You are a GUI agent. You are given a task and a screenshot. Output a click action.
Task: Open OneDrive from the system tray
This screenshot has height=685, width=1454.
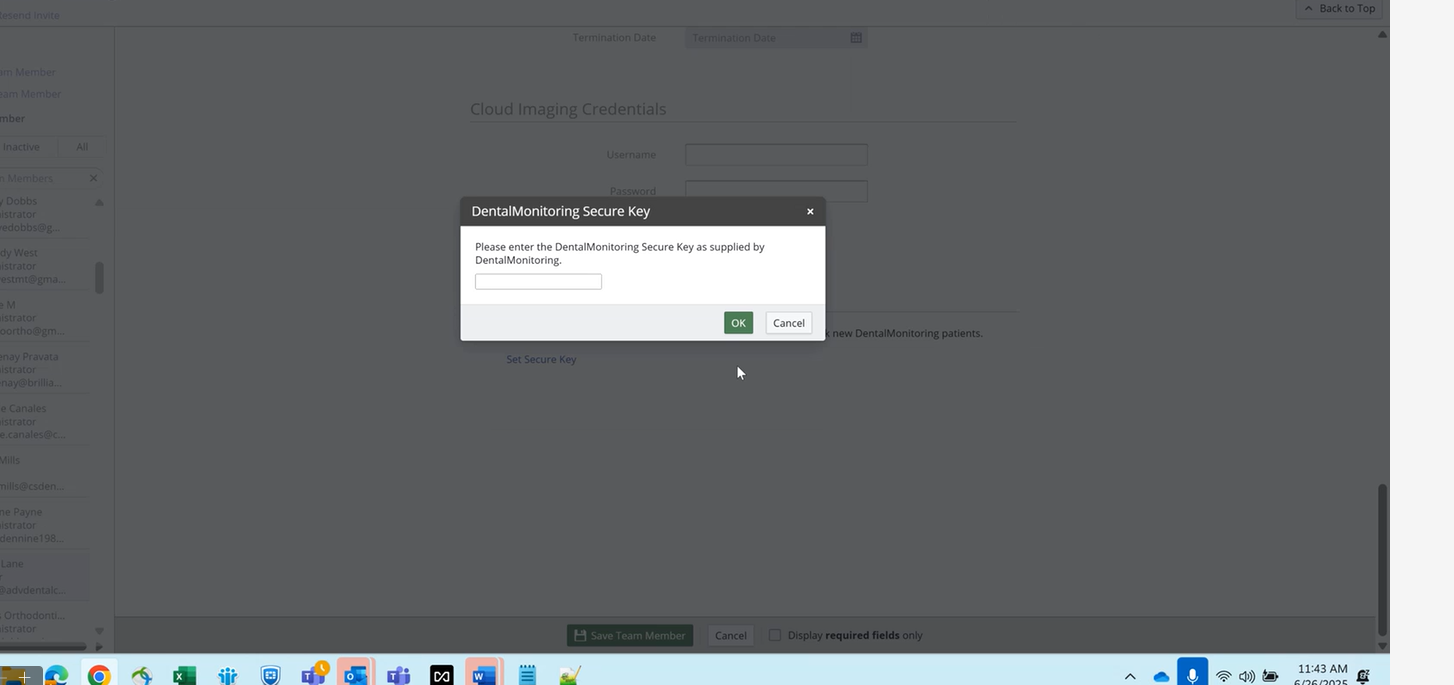pos(1161,677)
